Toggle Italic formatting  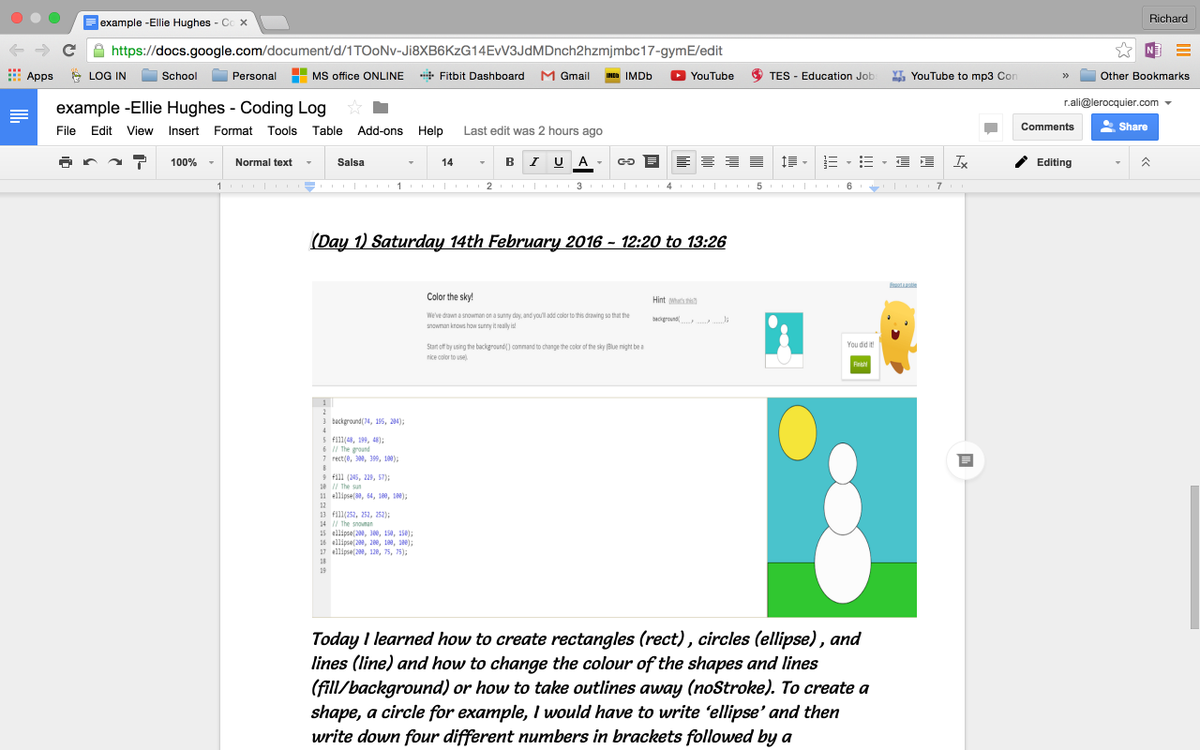pos(534,162)
